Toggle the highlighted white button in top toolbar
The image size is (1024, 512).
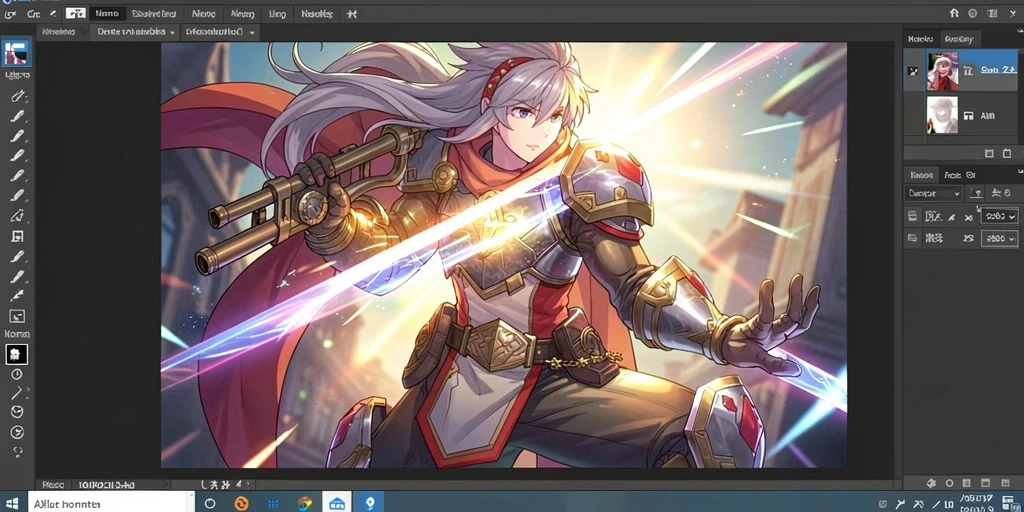[76, 13]
